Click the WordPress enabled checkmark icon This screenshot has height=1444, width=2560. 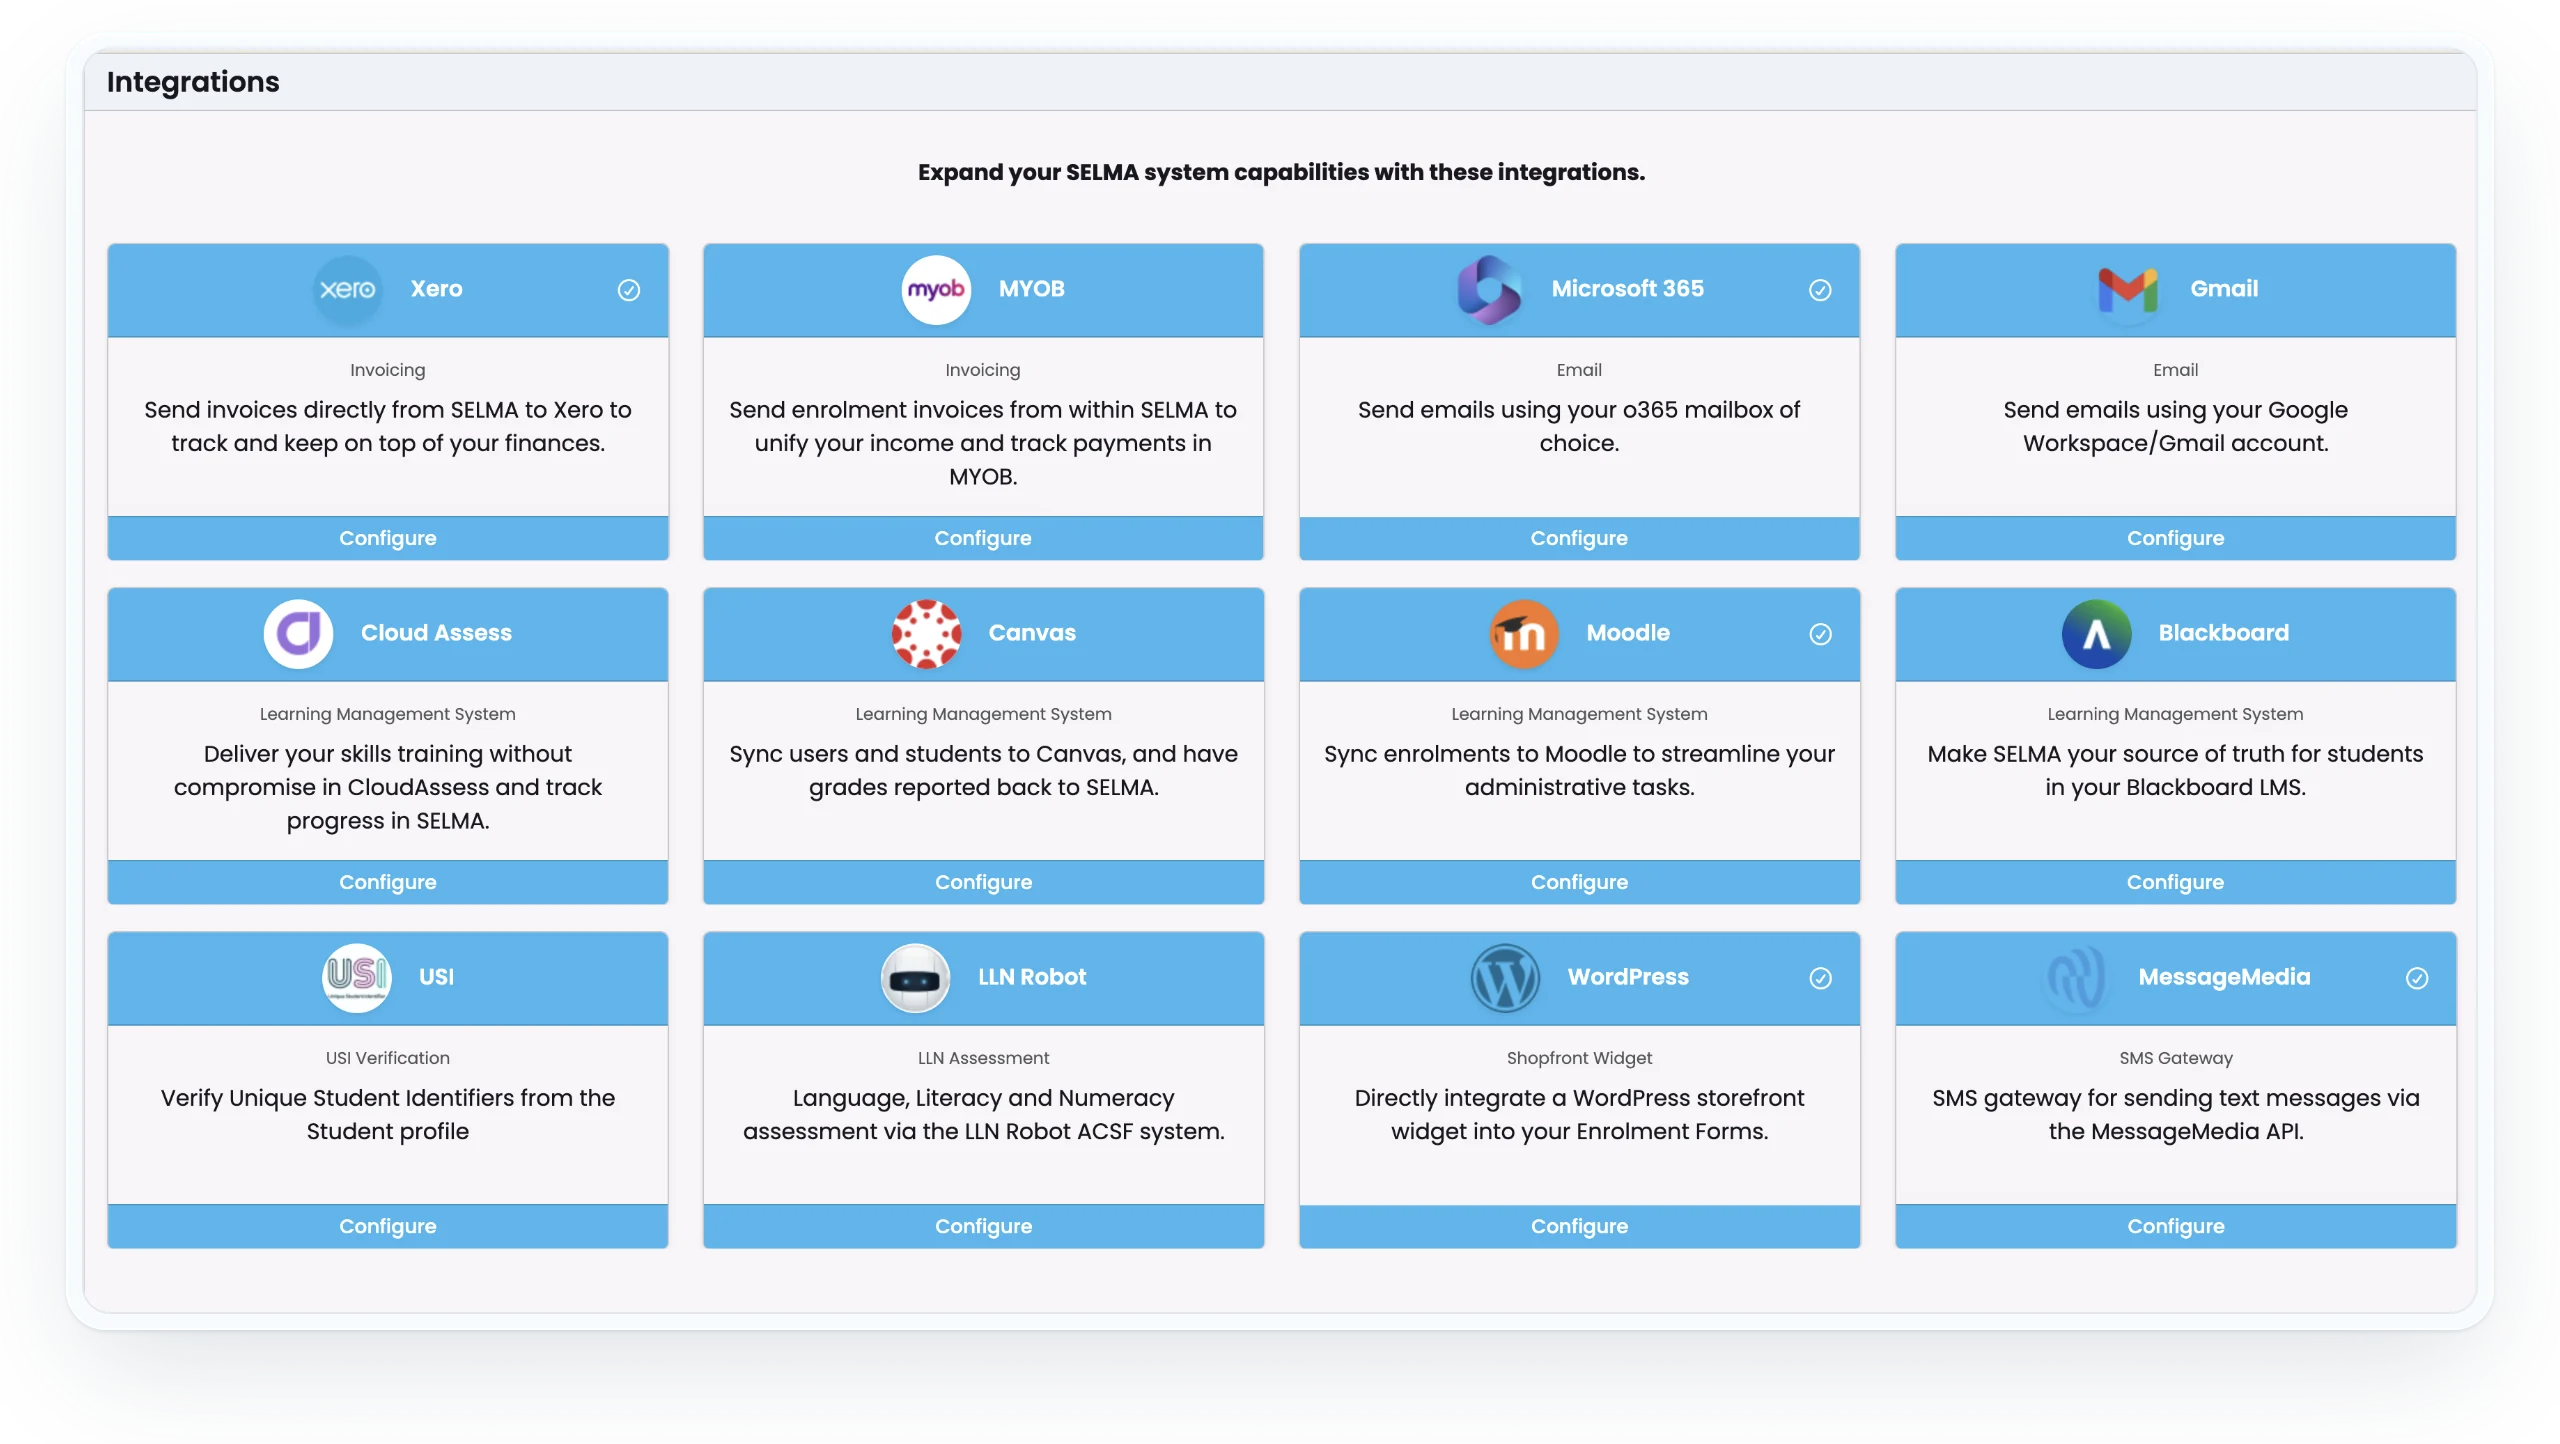[x=1820, y=978]
